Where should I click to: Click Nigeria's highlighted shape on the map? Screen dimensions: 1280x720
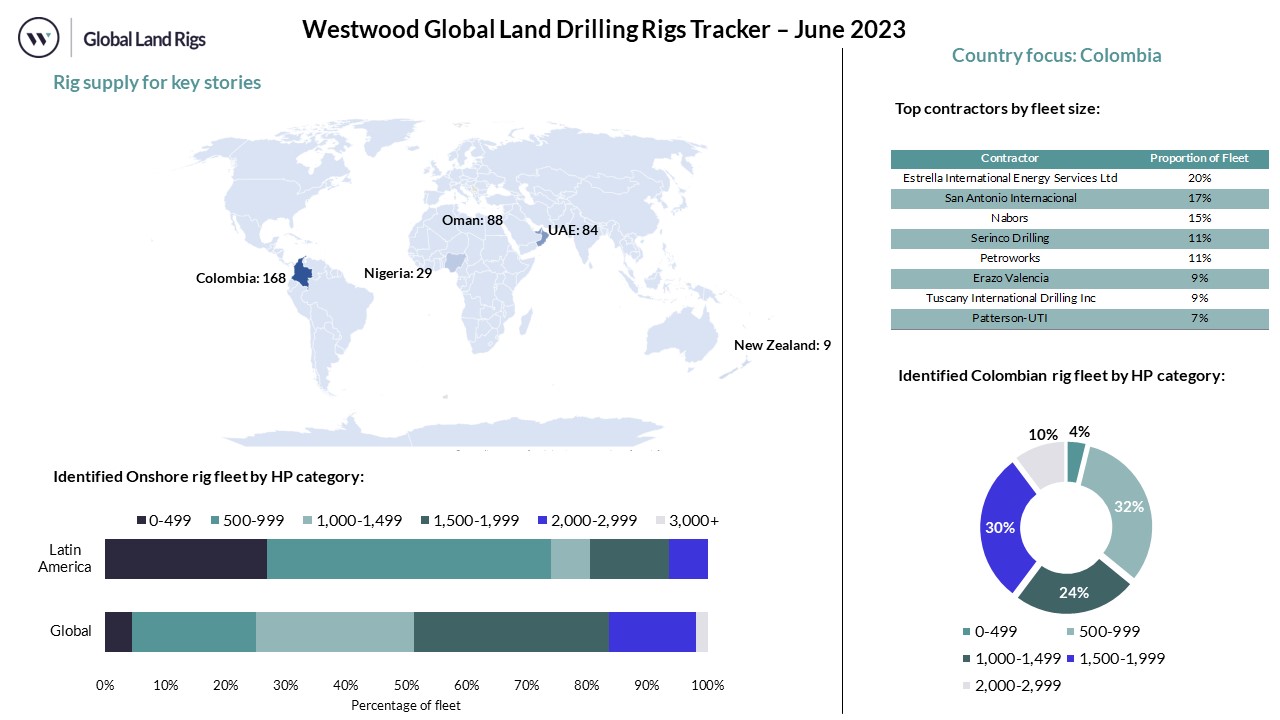[455, 262]
